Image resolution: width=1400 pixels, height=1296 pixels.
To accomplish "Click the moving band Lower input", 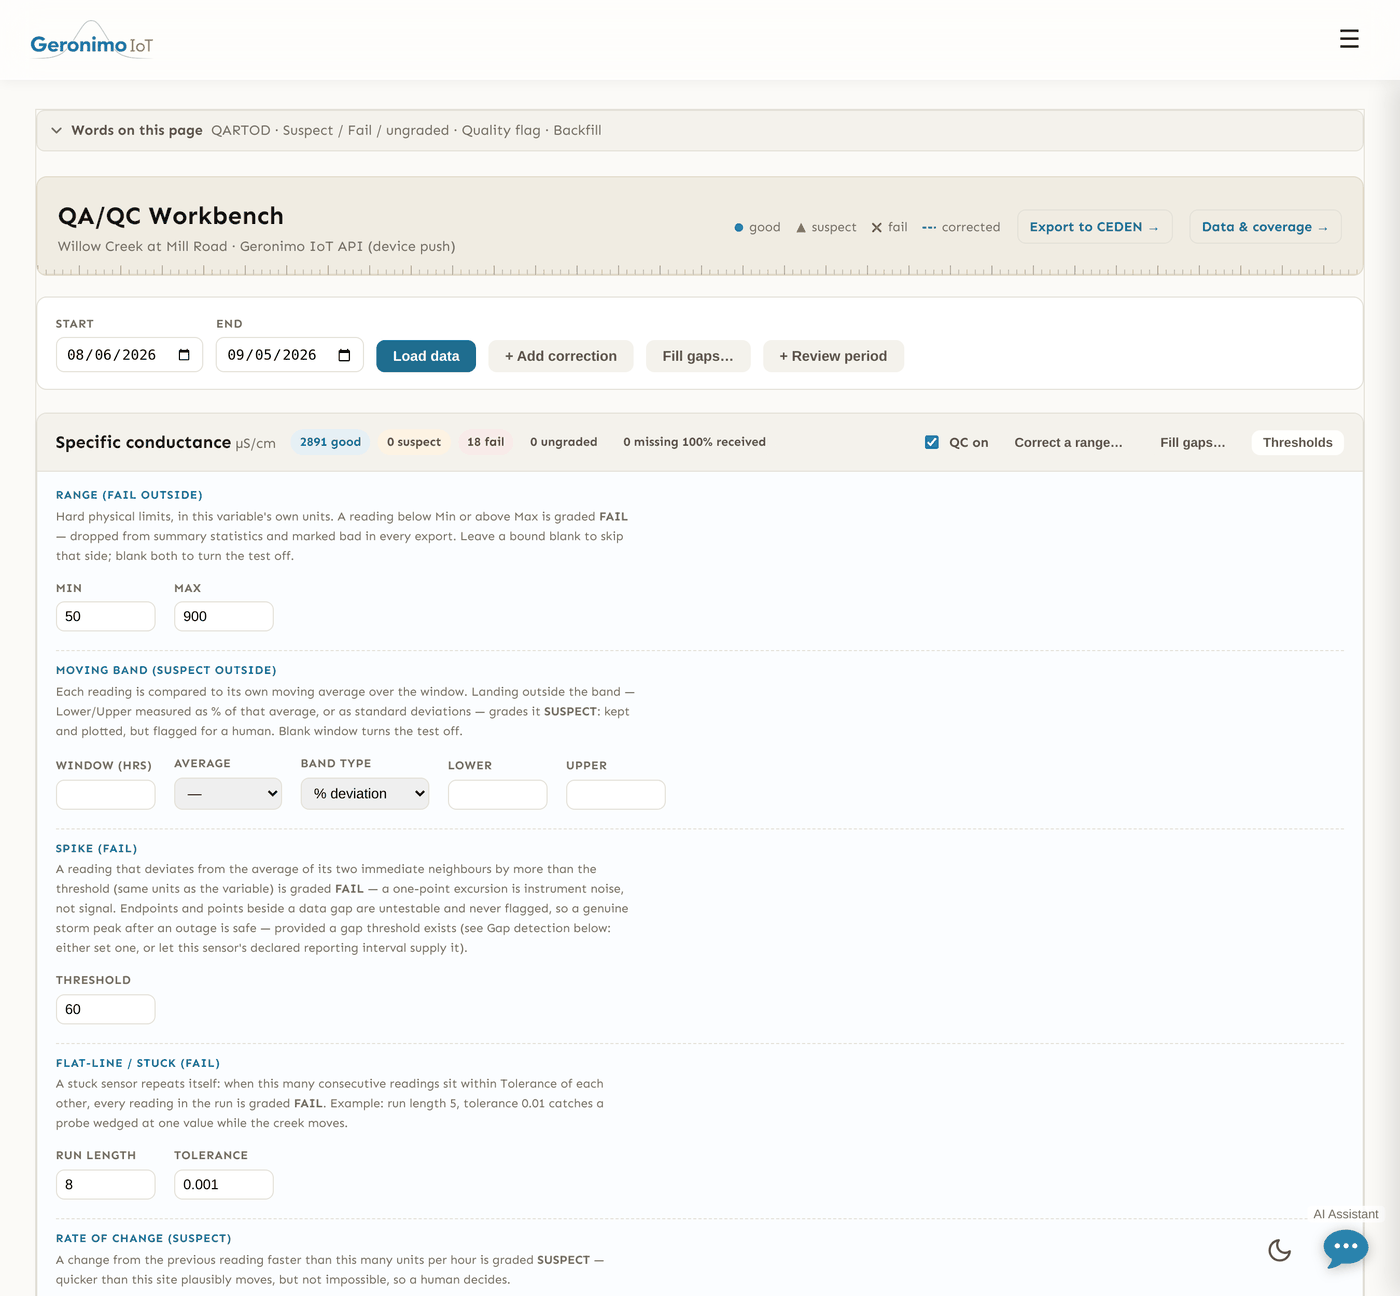I will (498, 795).
